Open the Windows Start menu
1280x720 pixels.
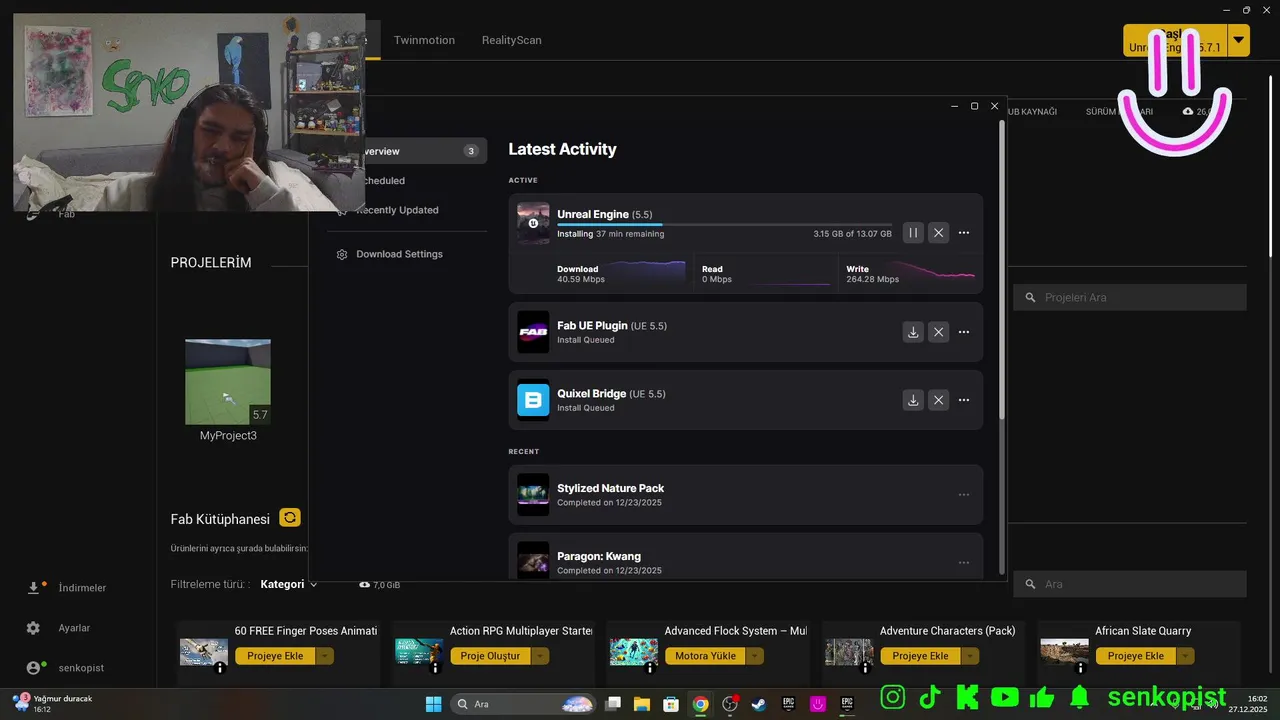pyautogui.click(x=433, y=704)
